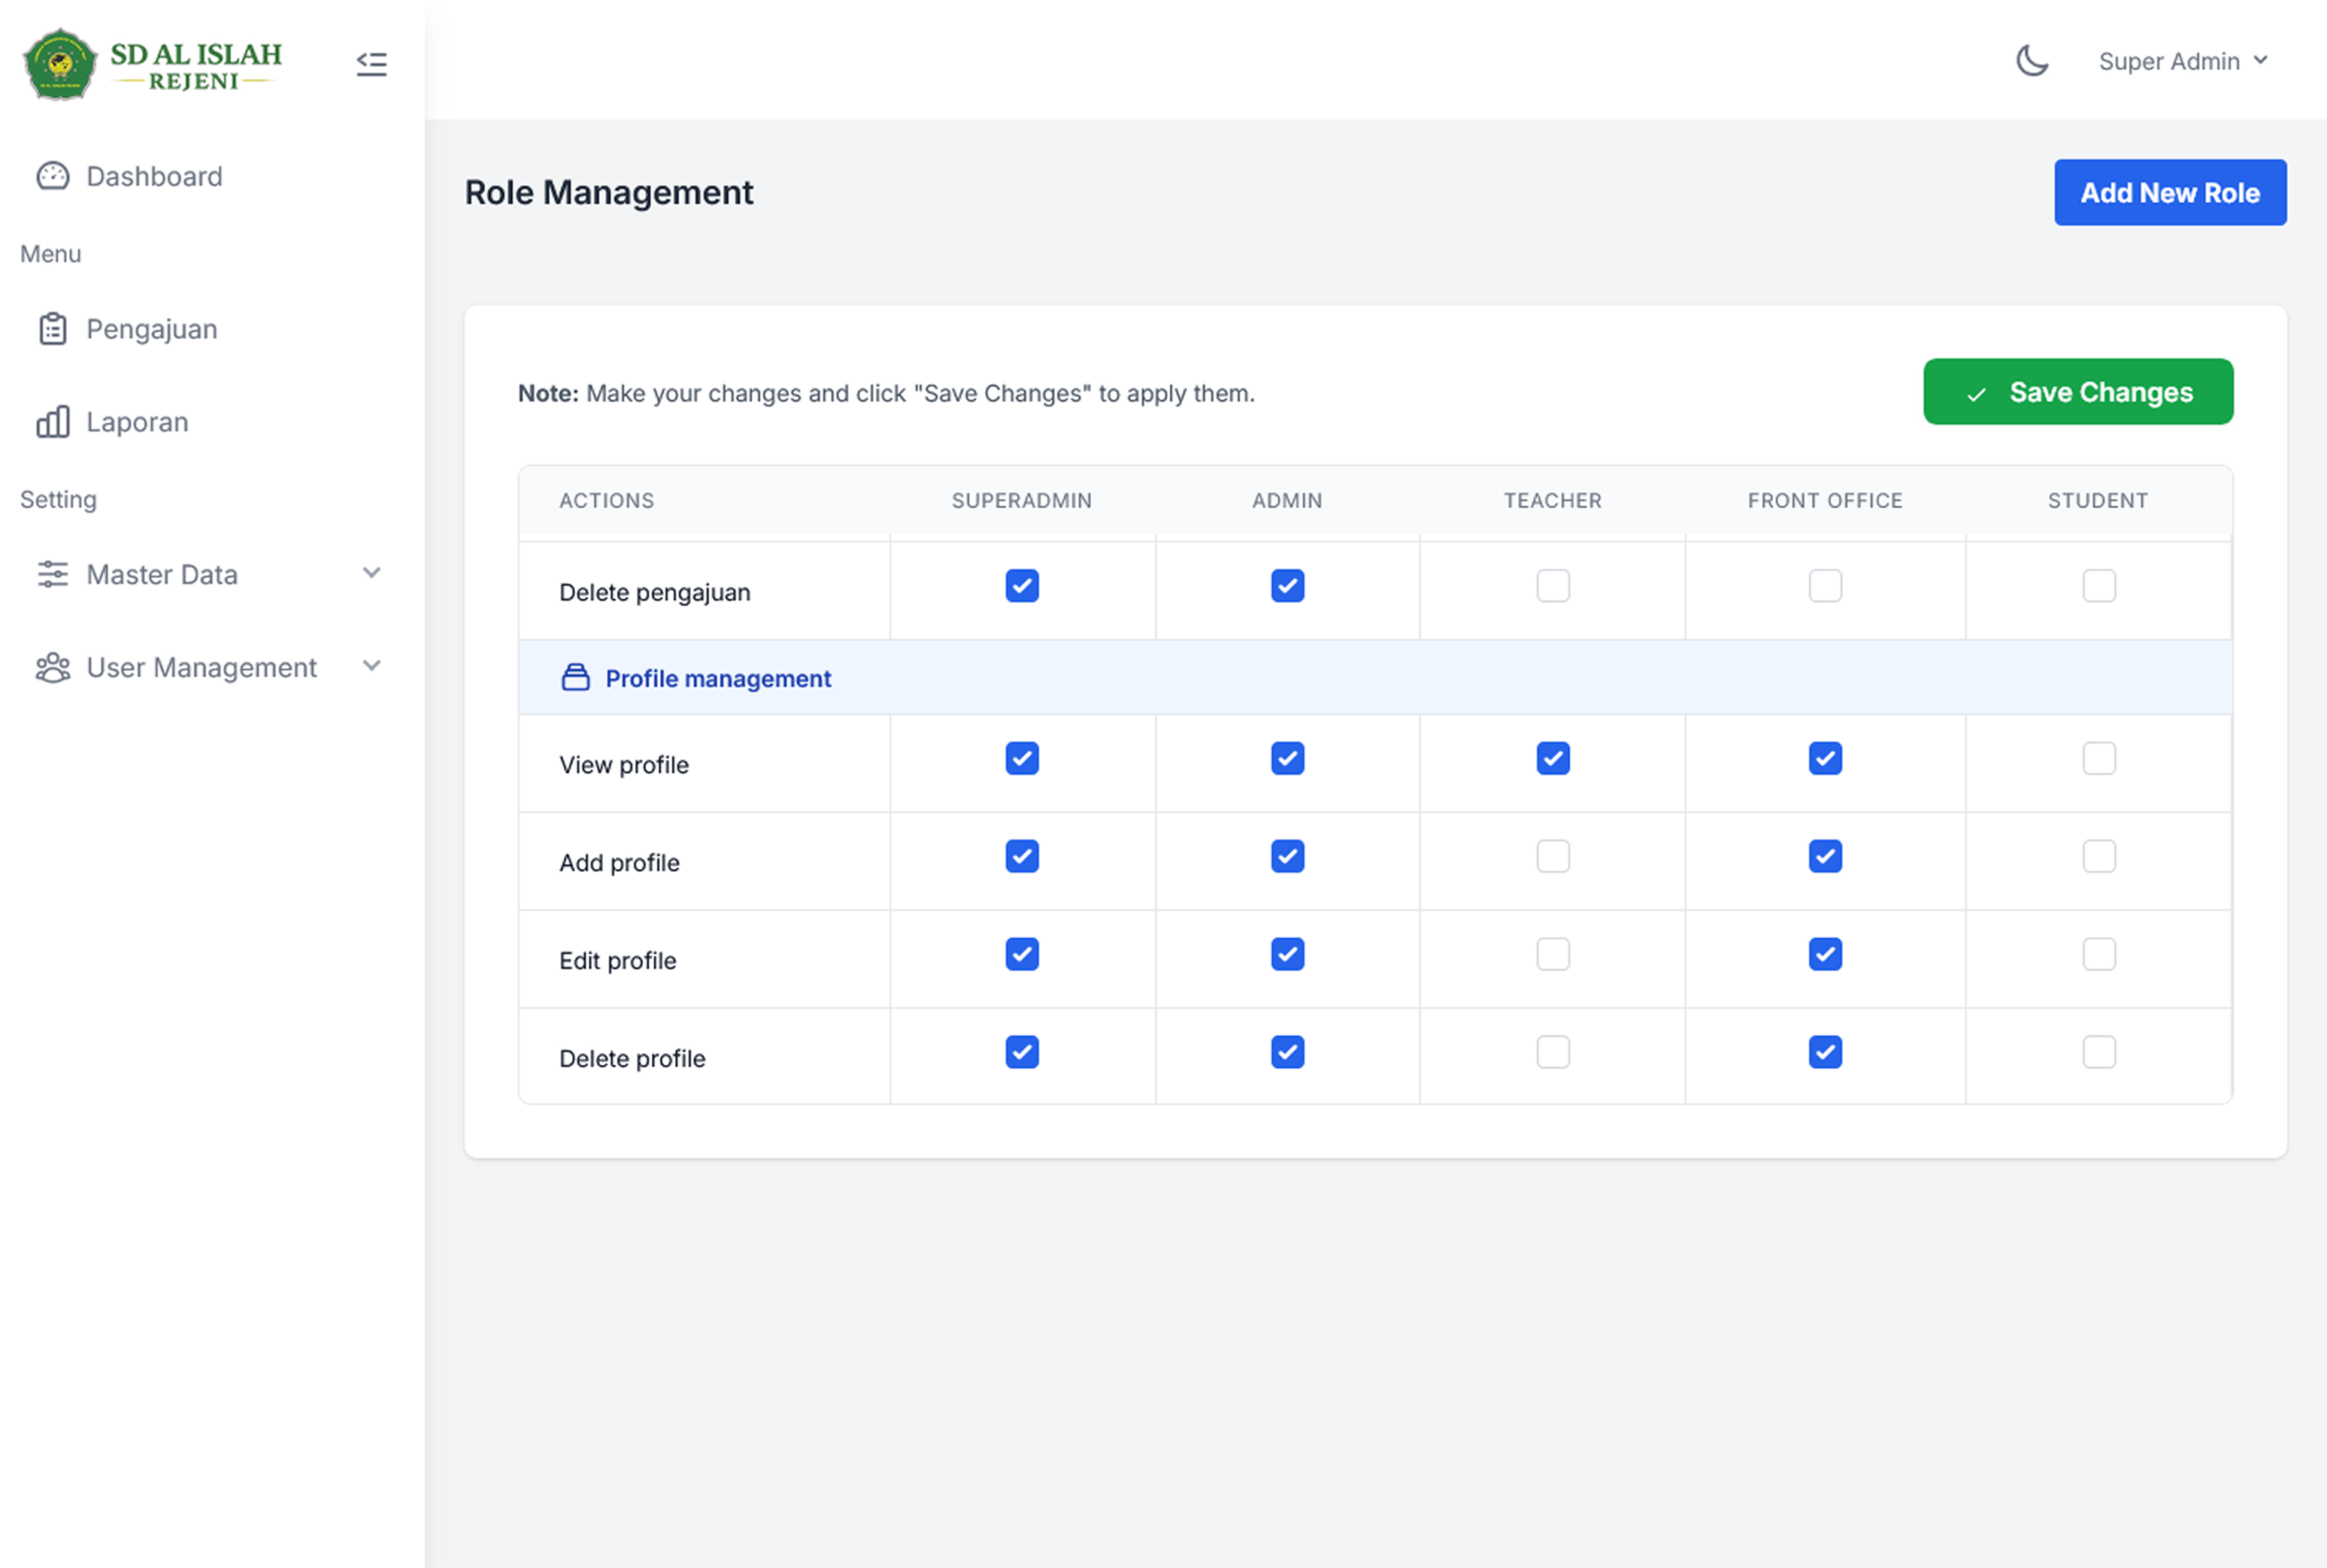Open the Super Admin account dropdown
Screen dimensions: 2327x1568
click(x=2183, y=61)
